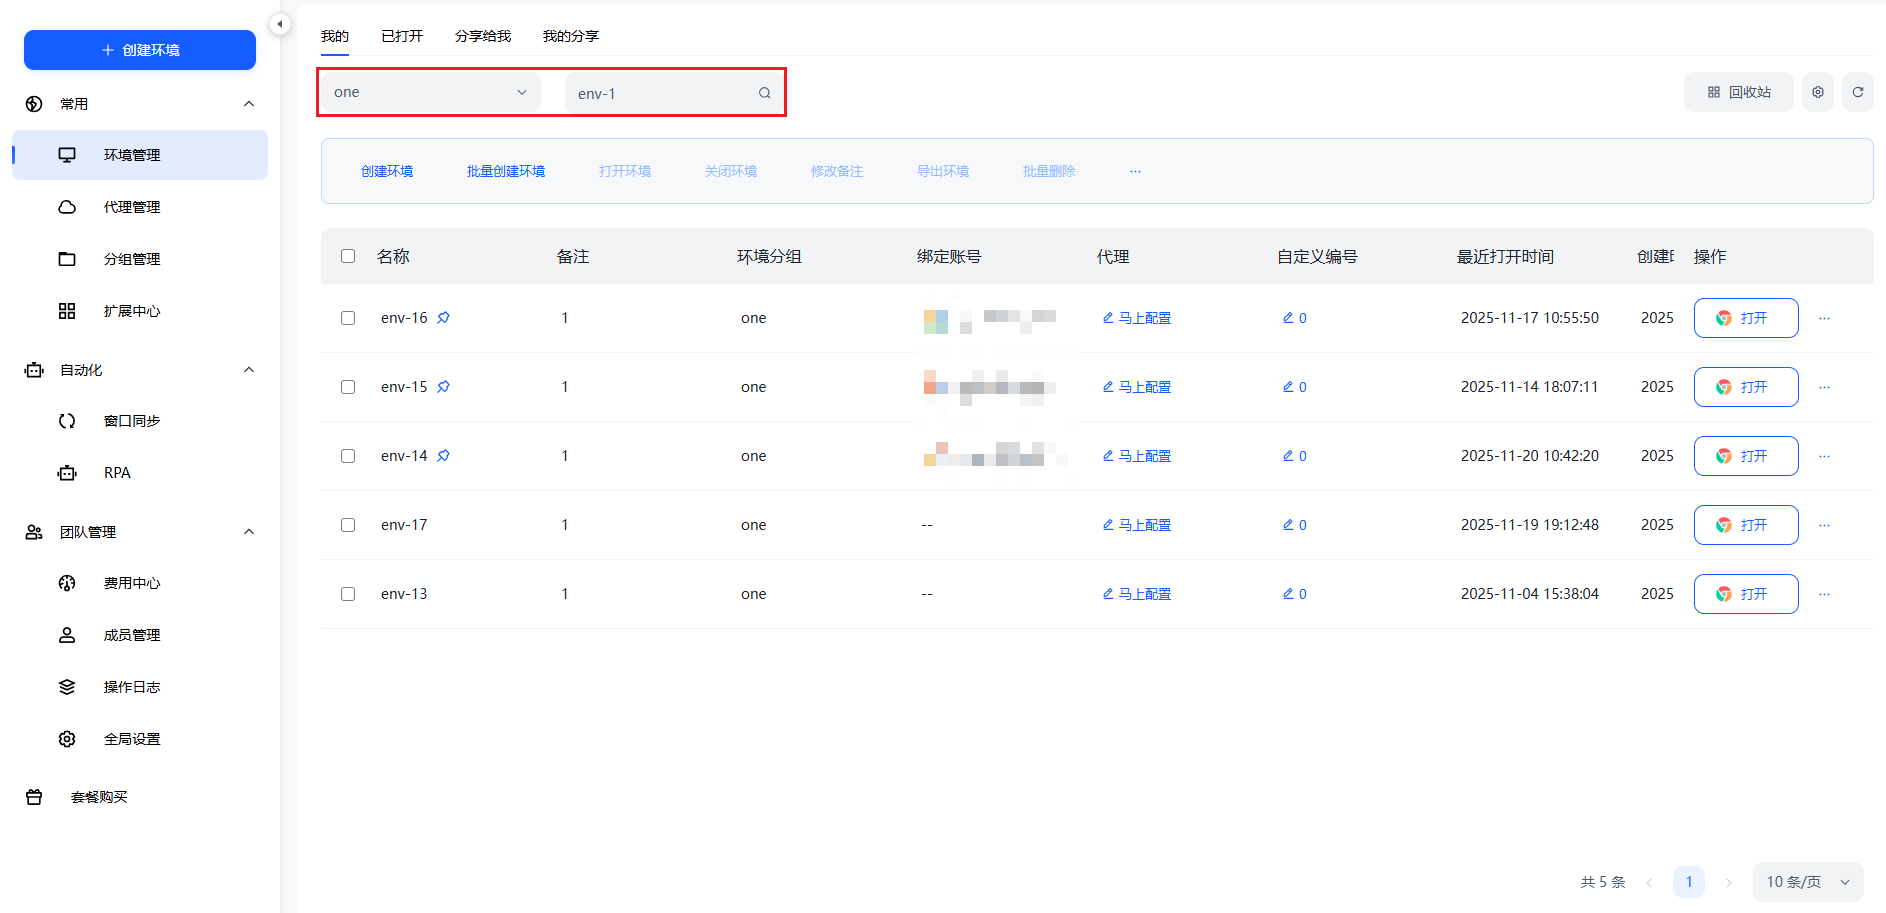Tick the checkbox for env-14
Image resolution: width=1886 pixels, height=913 pixels.
point(348,456)
